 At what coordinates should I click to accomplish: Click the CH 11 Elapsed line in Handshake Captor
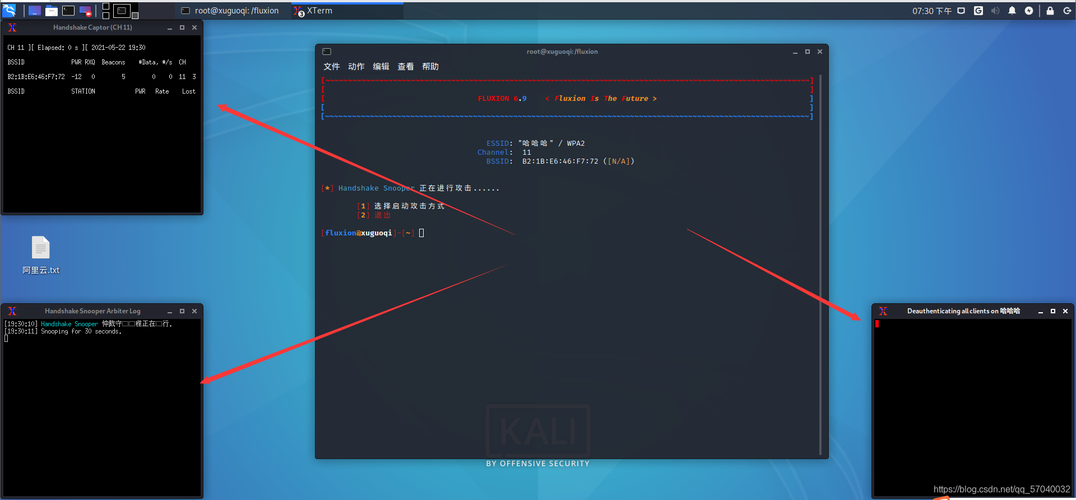[76, 47]
